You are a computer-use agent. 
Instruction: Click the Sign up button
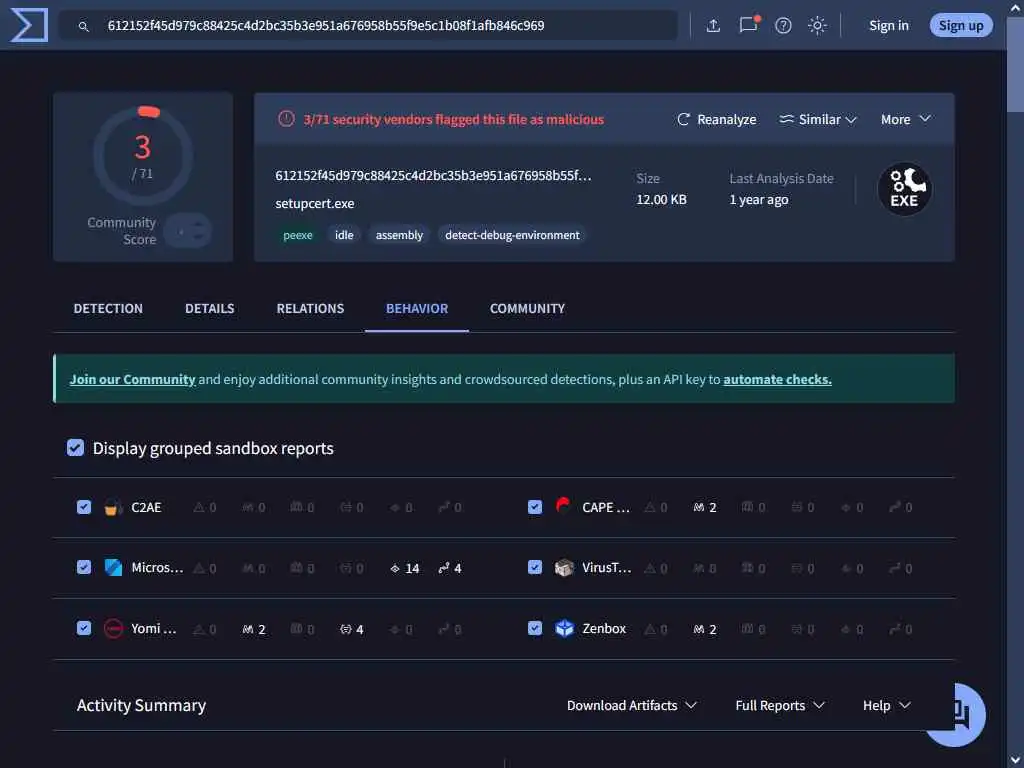pos(961,25)
